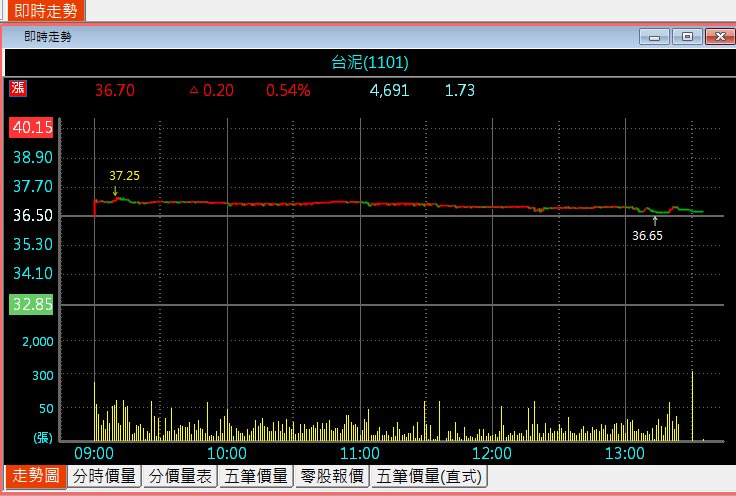The image size is (736, 496).
Task: Click the current price 36.70
Action: [x=114, y=90]
